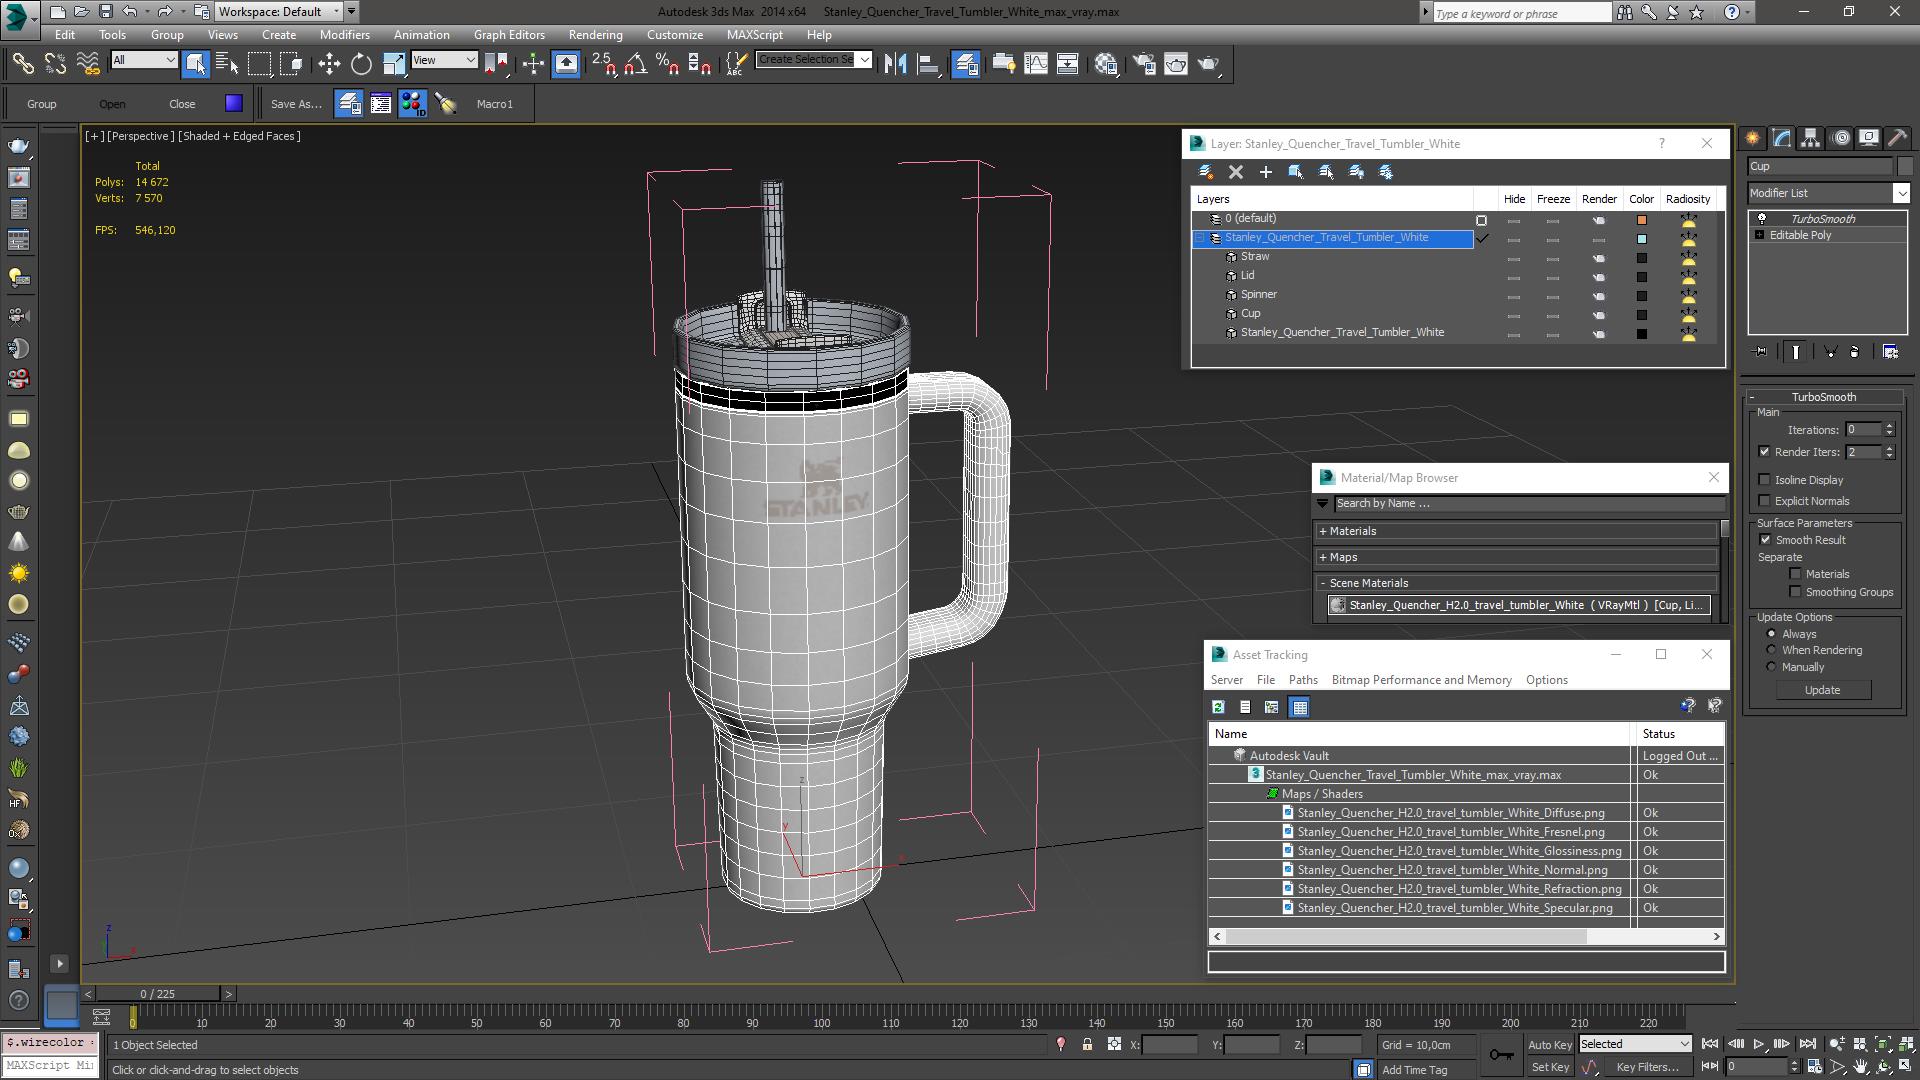
Task: Click the Key Filters button
Action: pyautogui.click(x=1647, y=1067)
